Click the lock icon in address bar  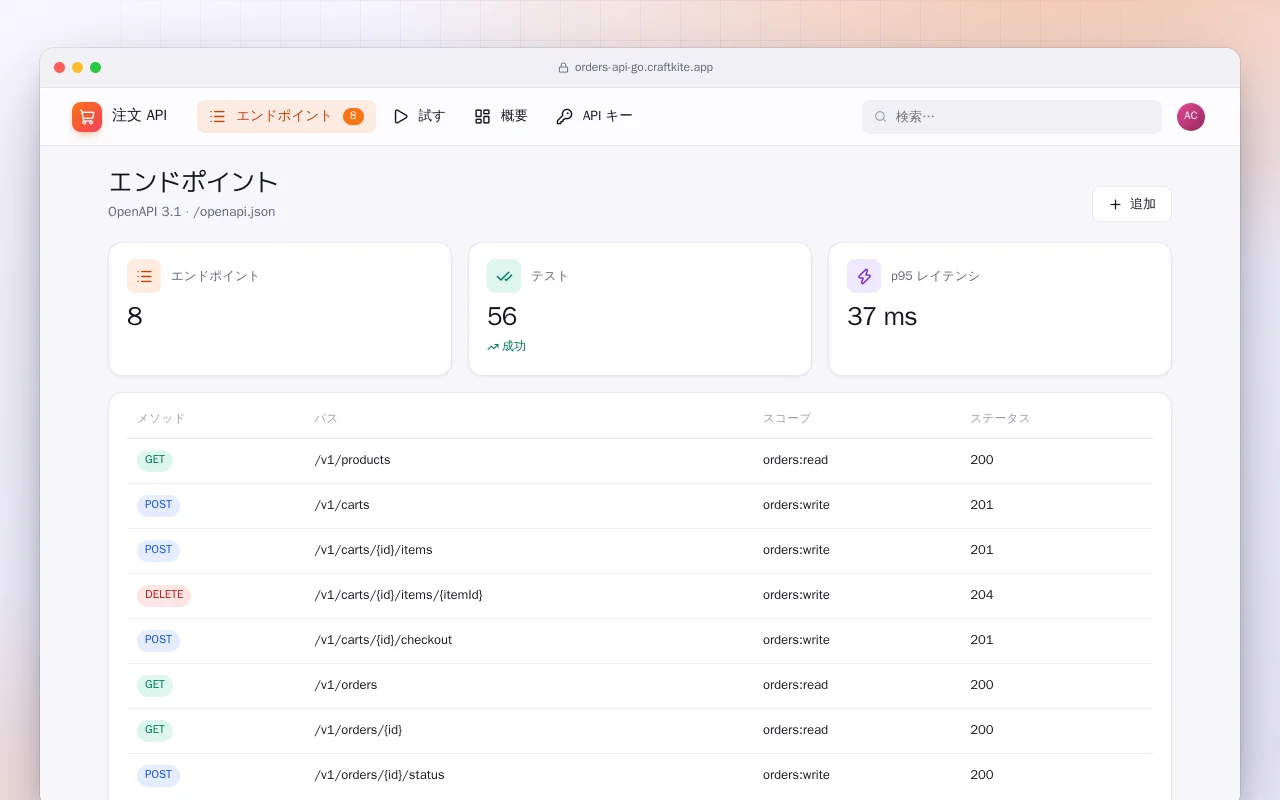(x=563, y=68)
